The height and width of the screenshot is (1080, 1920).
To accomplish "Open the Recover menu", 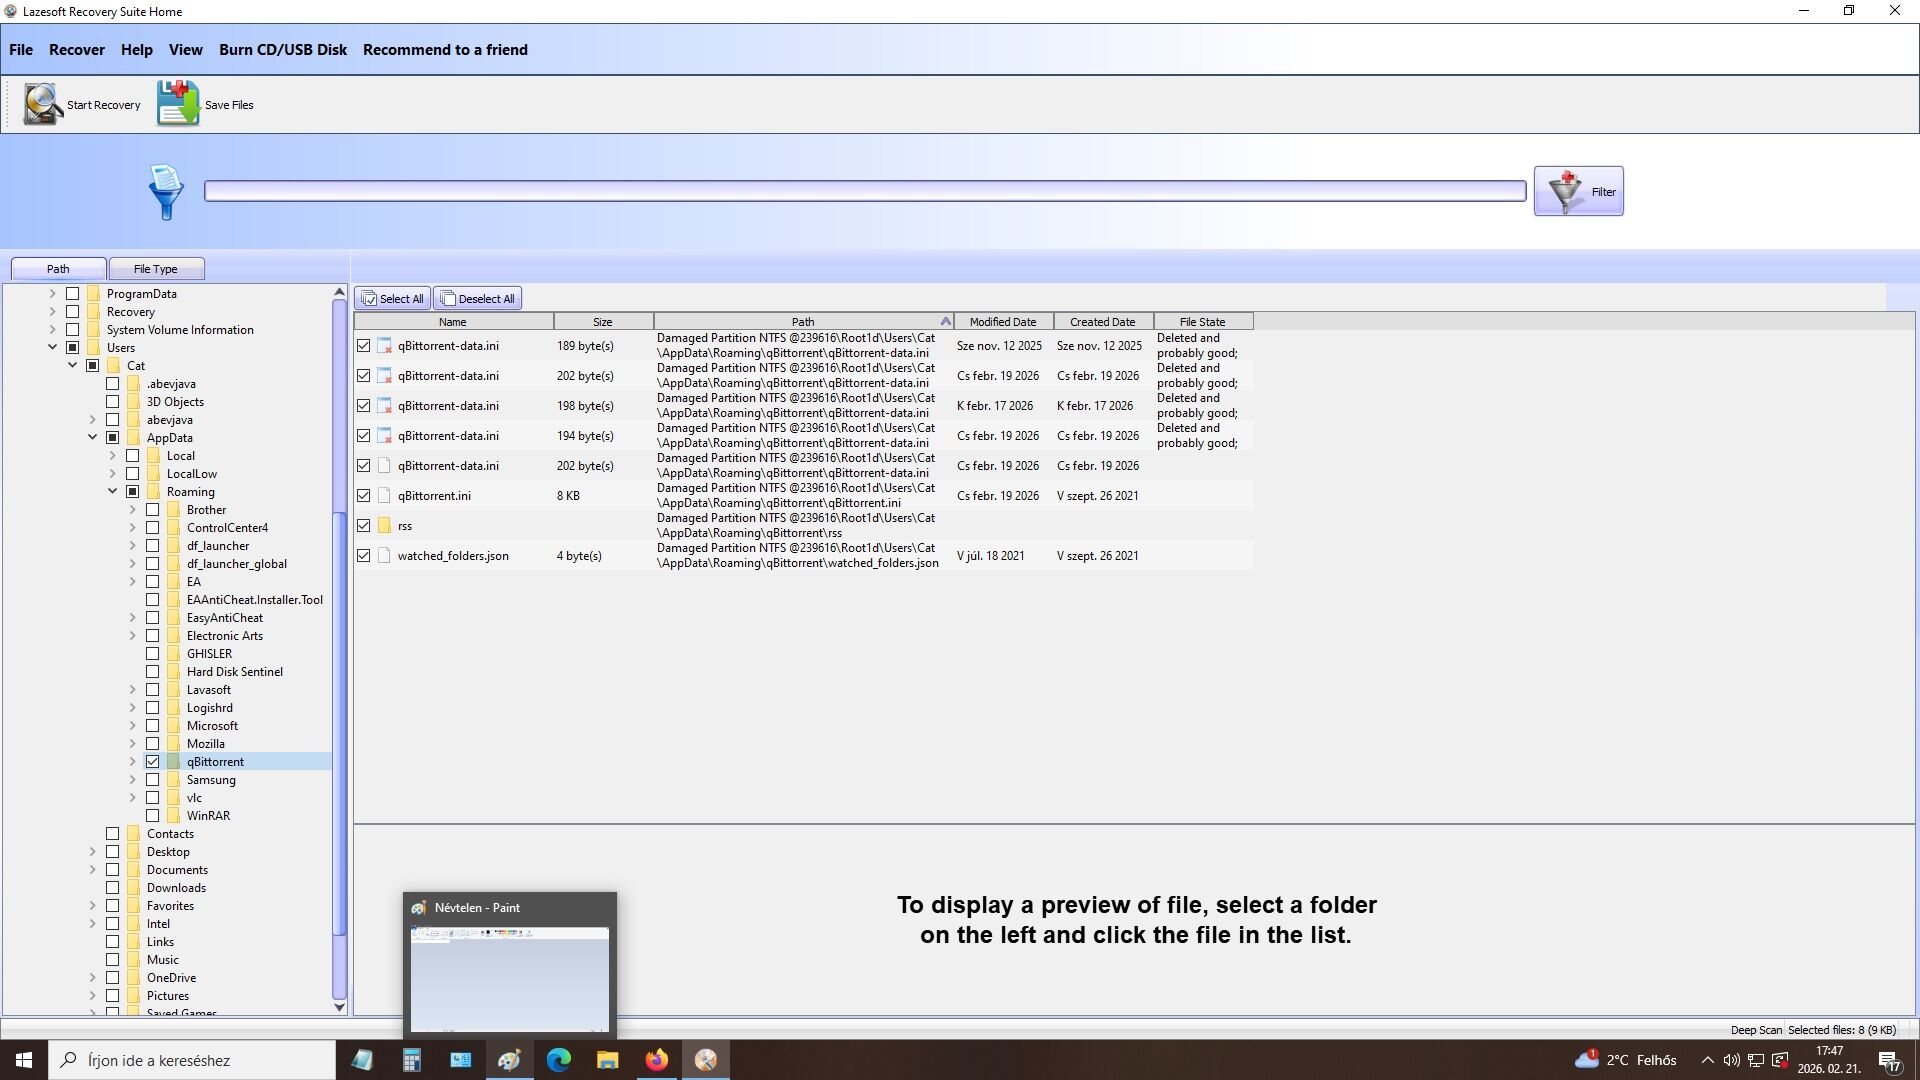I will [x=77, y=50].
